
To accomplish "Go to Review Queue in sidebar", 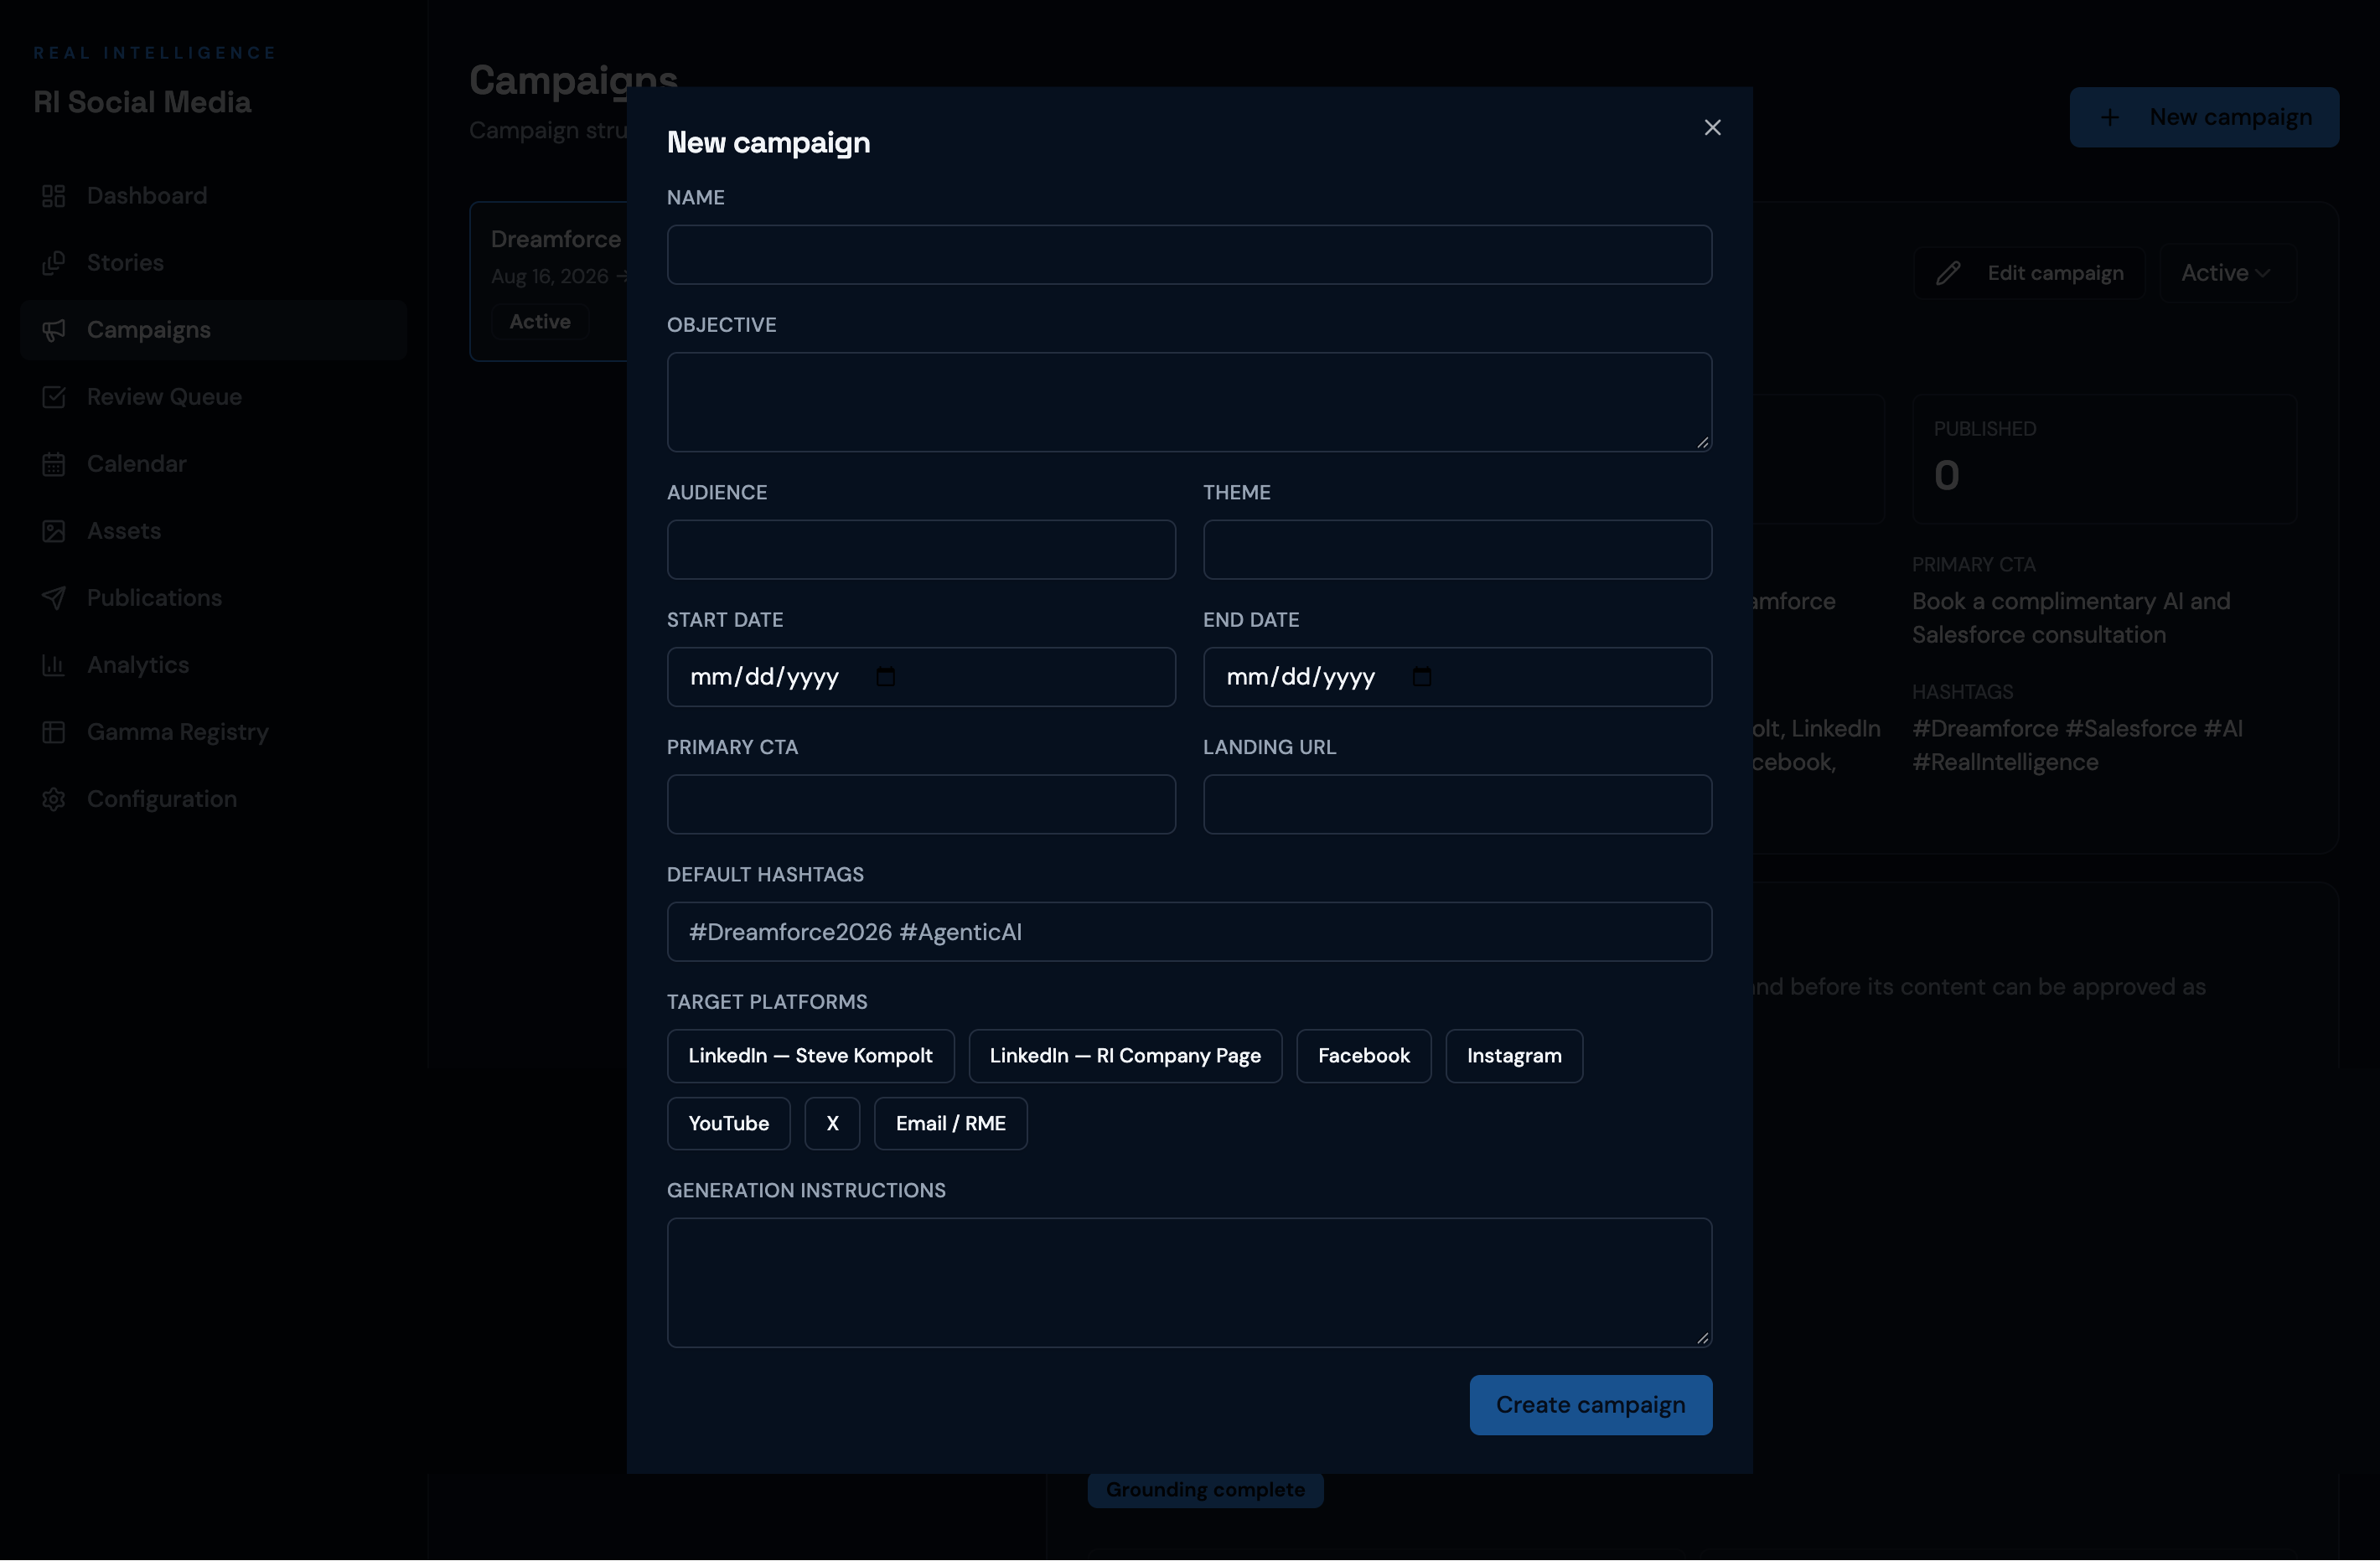I will (x=213, y=397).
